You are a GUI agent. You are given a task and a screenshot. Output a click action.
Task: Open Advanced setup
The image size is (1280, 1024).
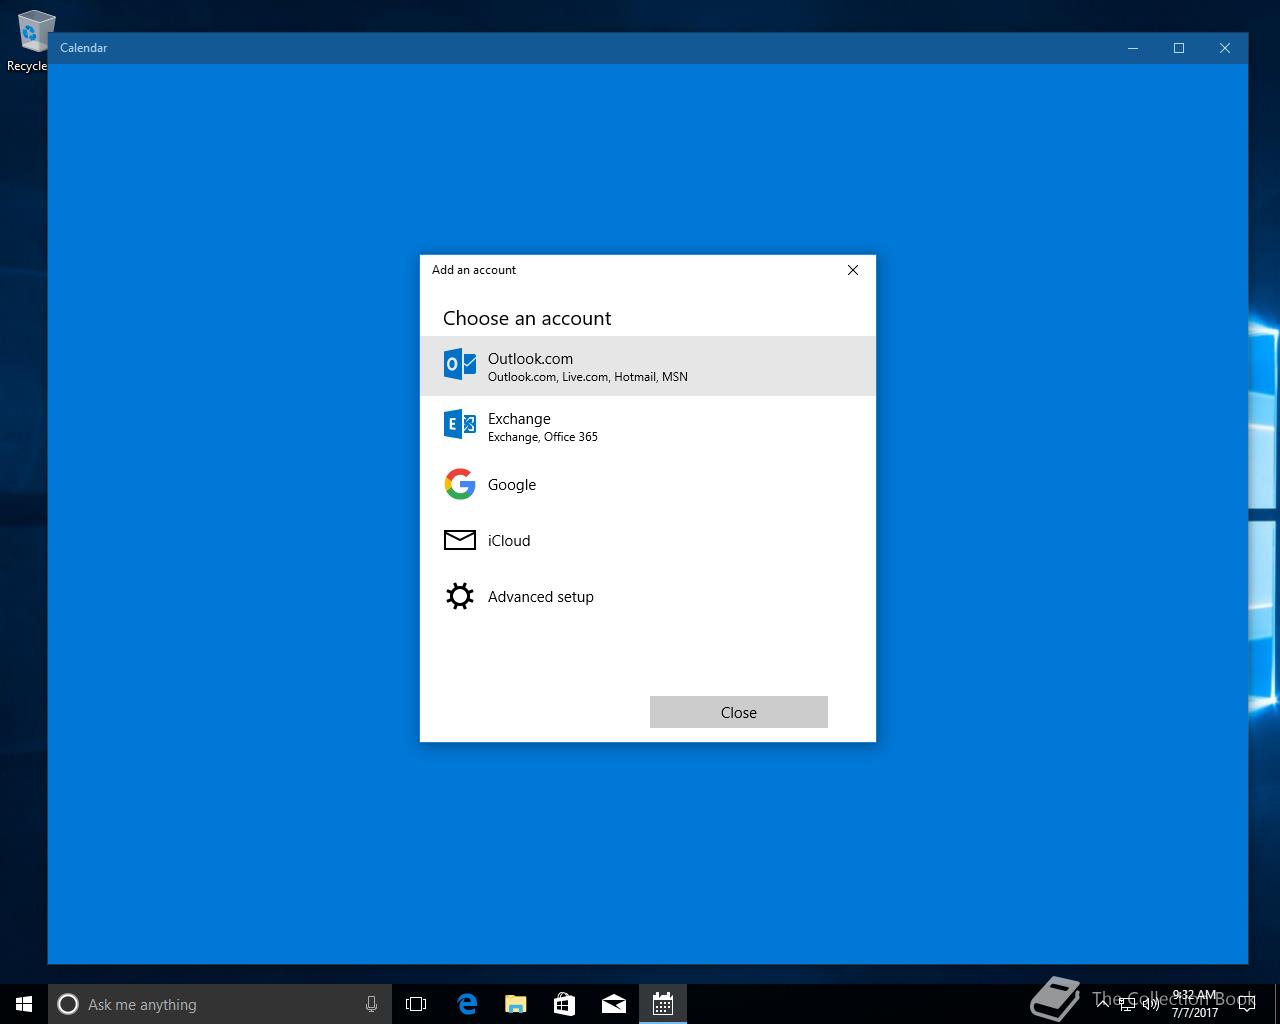click(648, 596)
